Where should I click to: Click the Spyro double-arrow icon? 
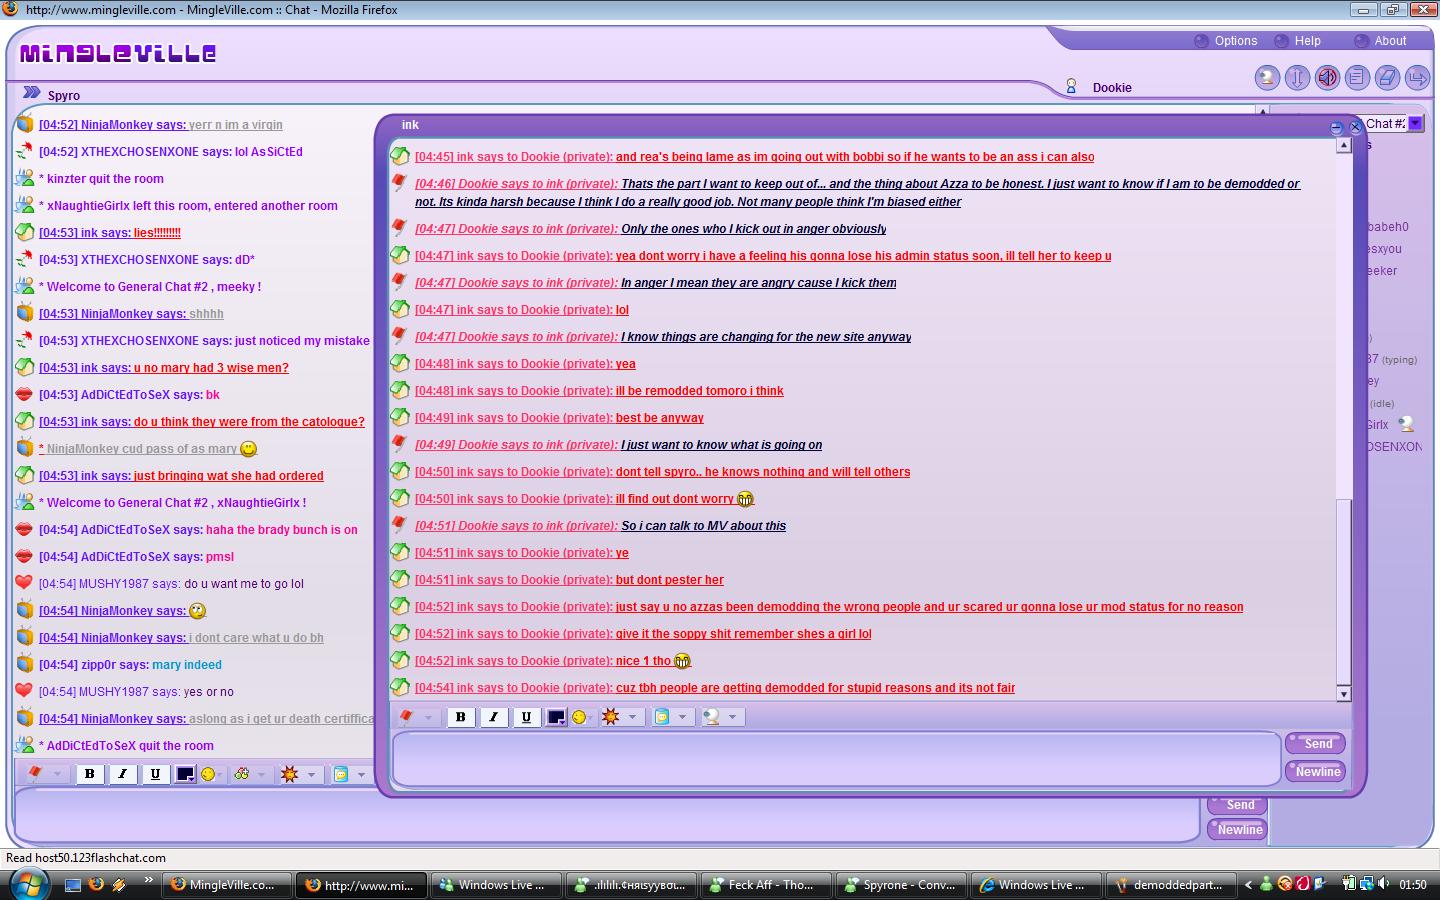pyautogui.click(x=32, y=92)
